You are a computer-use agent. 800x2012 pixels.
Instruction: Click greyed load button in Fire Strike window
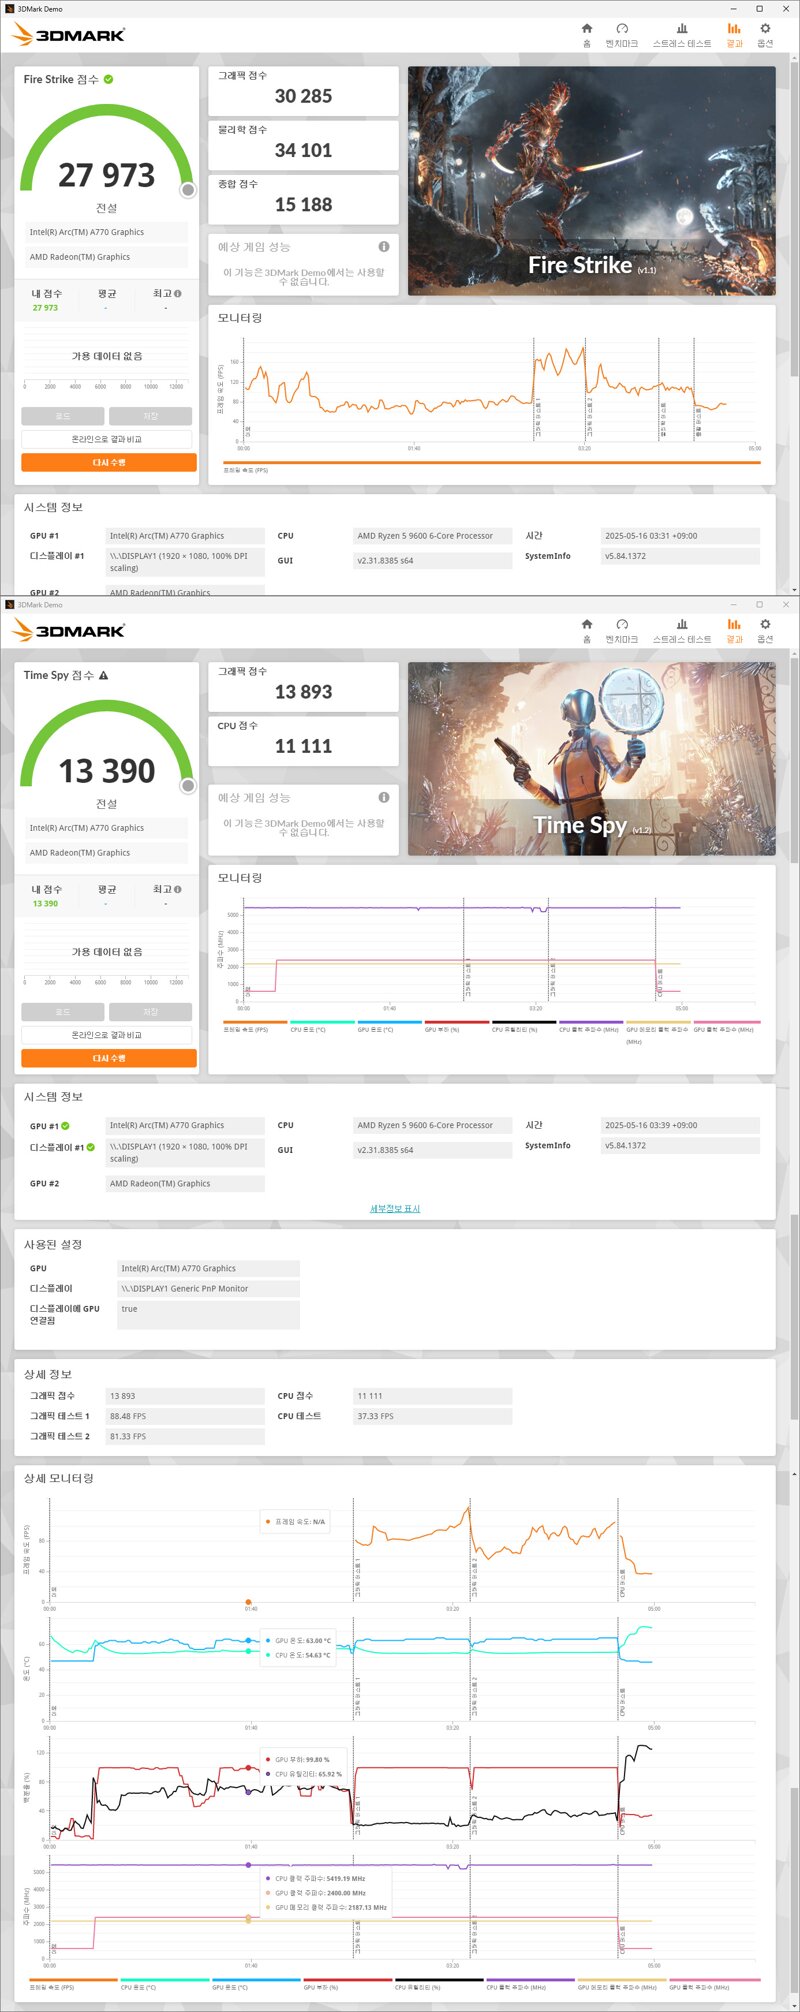click(x=63, y=416)
